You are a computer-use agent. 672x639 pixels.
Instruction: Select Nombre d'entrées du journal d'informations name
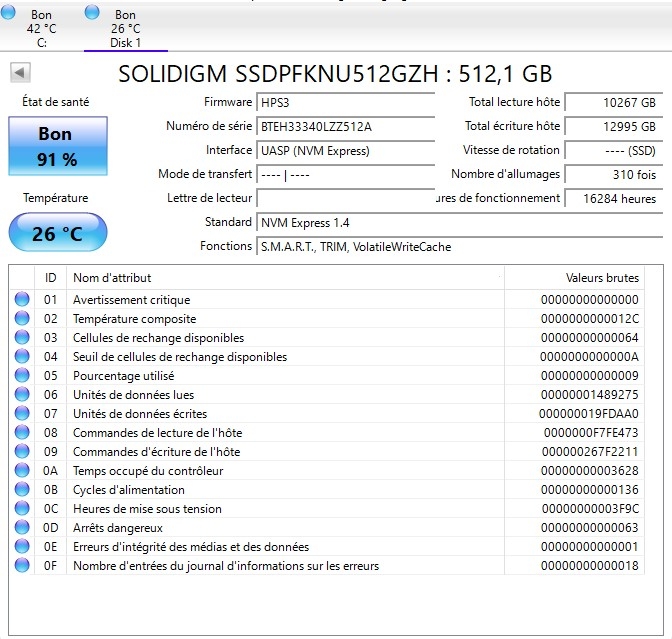click(226, 566)
